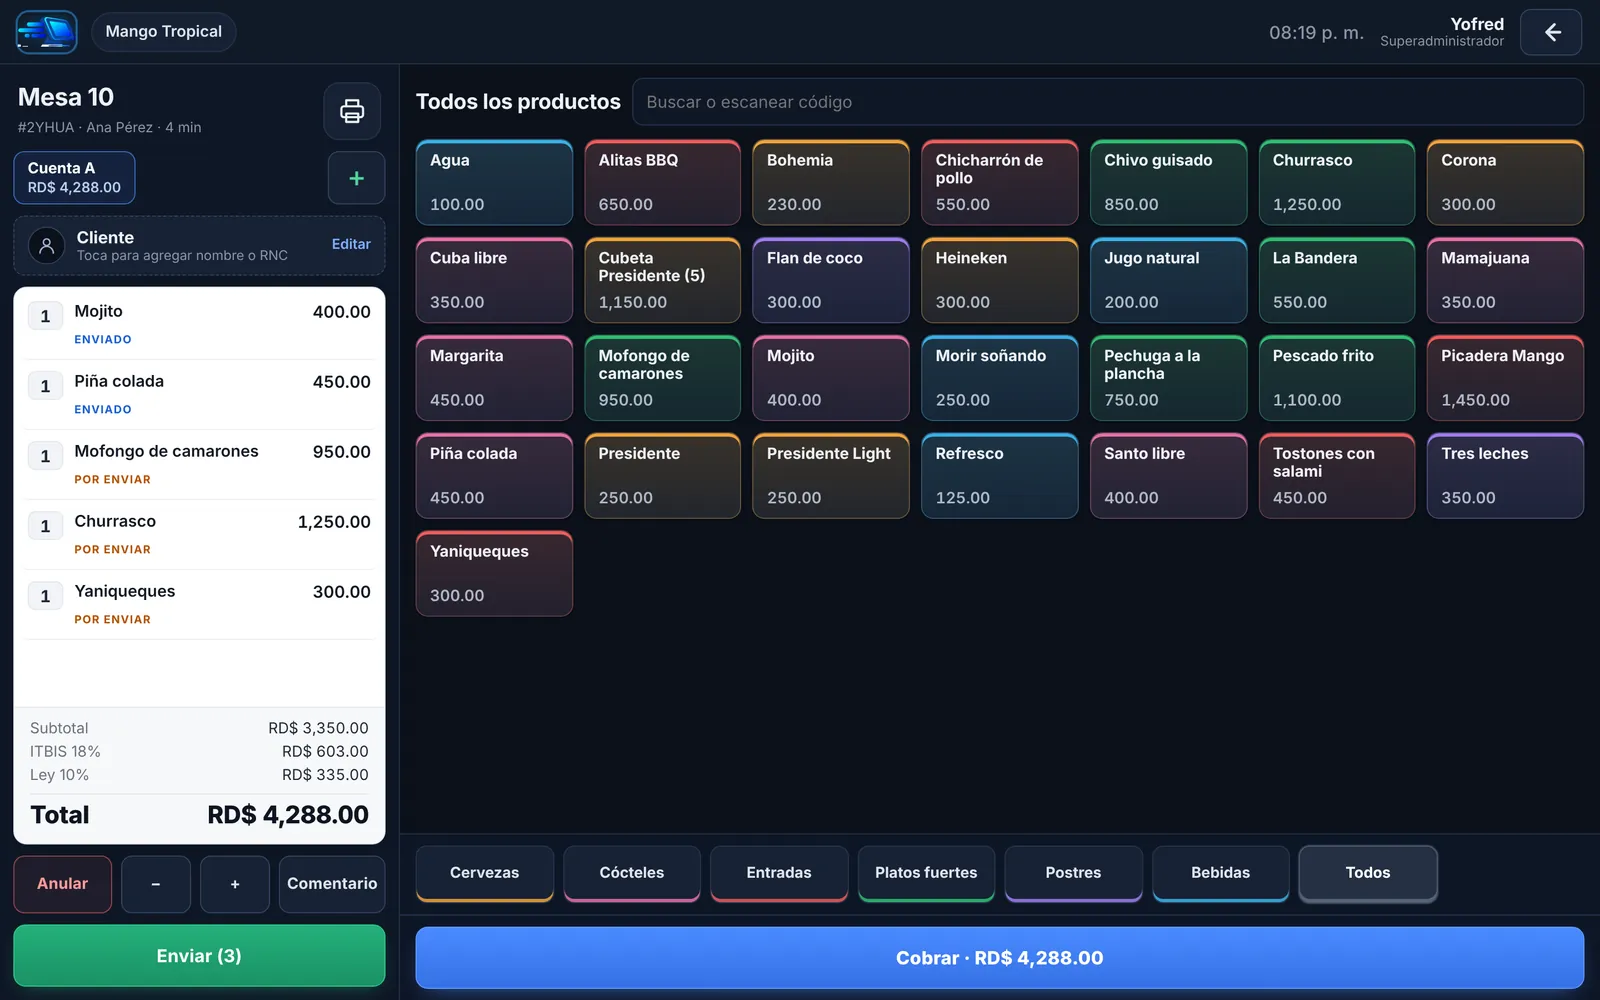Add Picadera Mango product to order
Screen dimensions: 1600x1000
pos(1505,378)
